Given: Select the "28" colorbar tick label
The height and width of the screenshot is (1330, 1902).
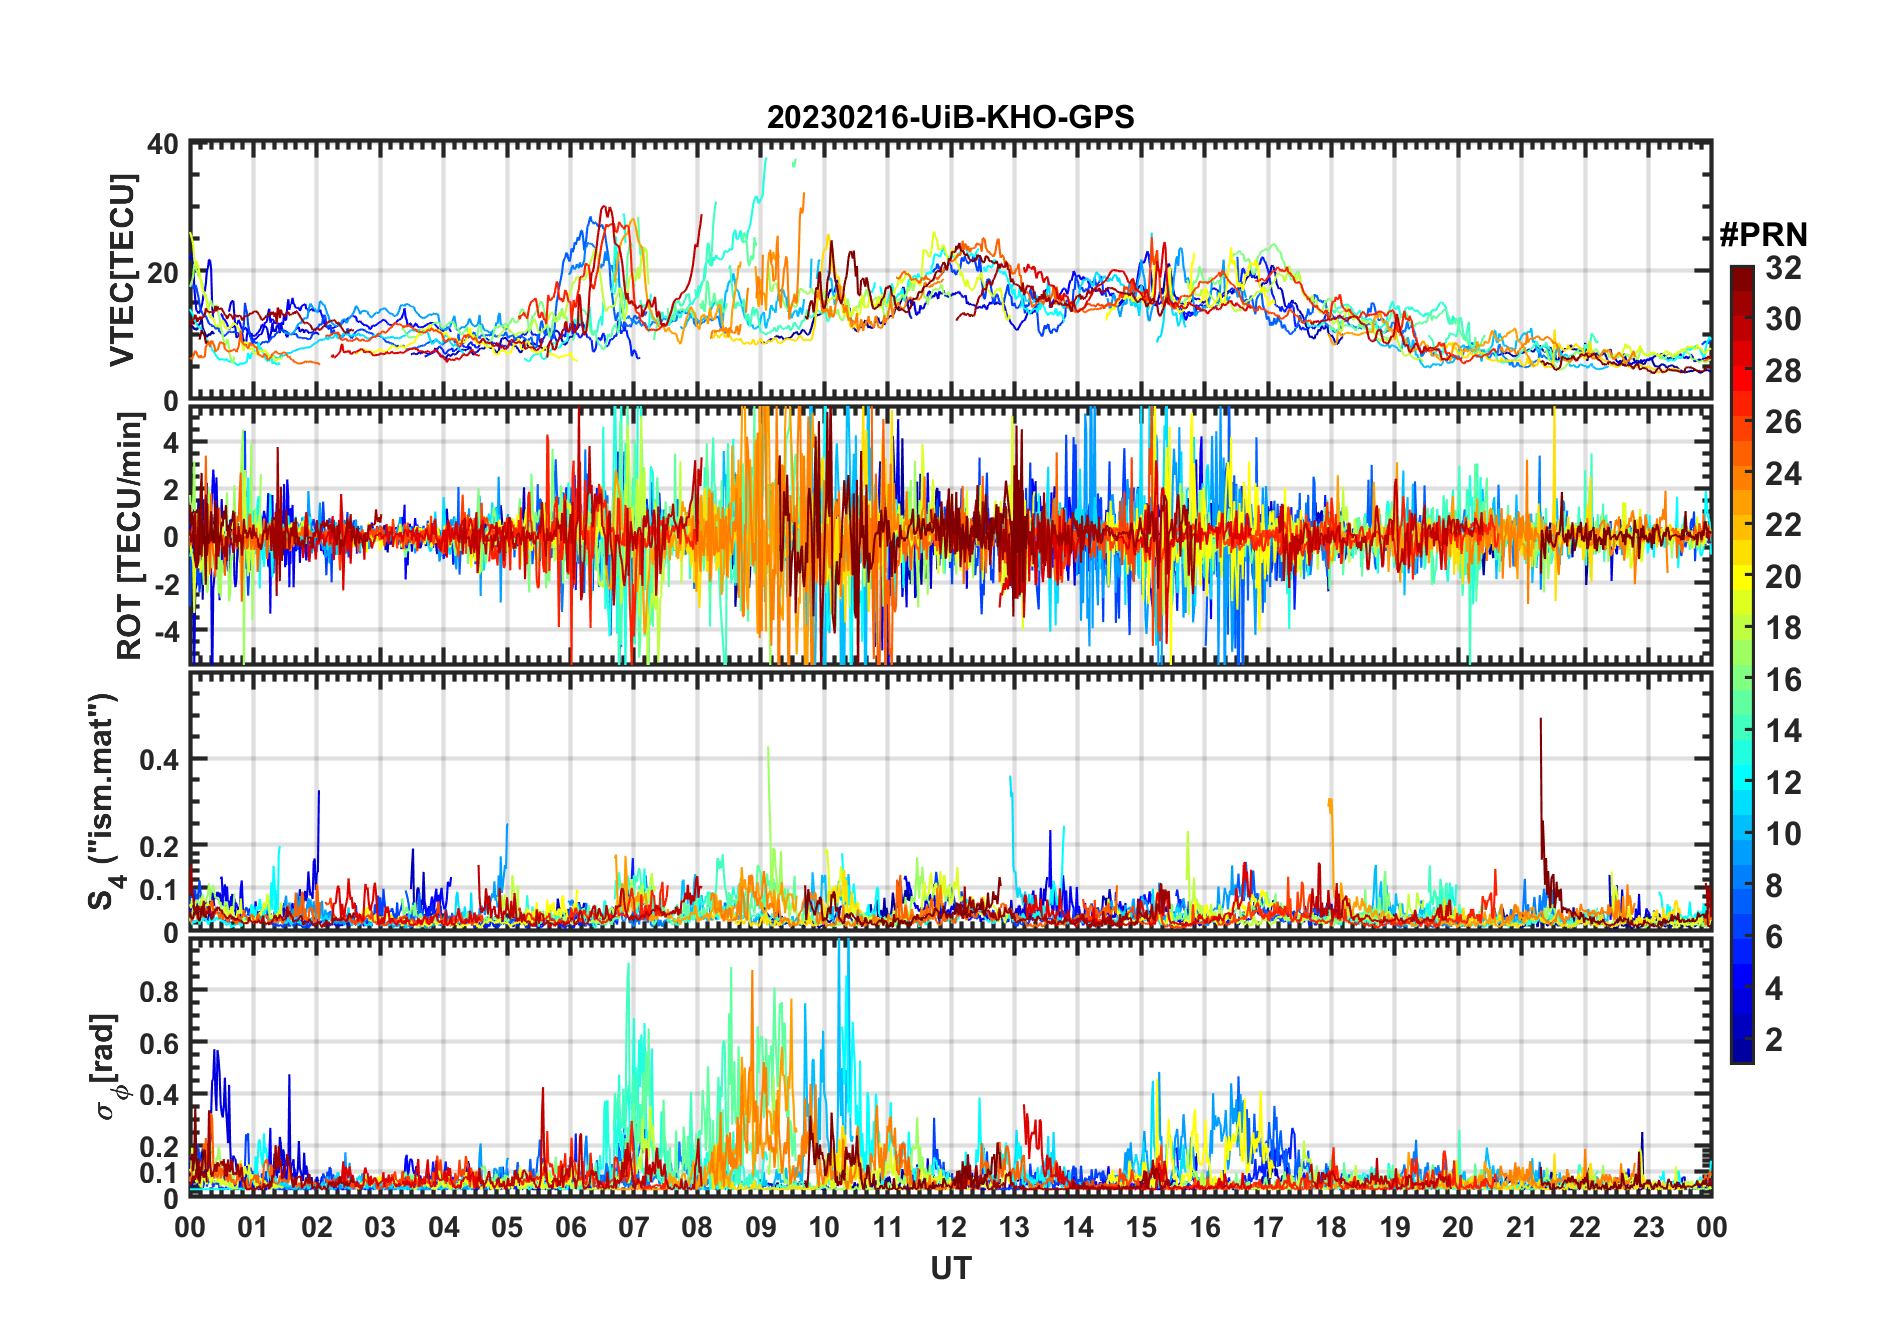Looking at the screenshot, I should (1783, 371).
